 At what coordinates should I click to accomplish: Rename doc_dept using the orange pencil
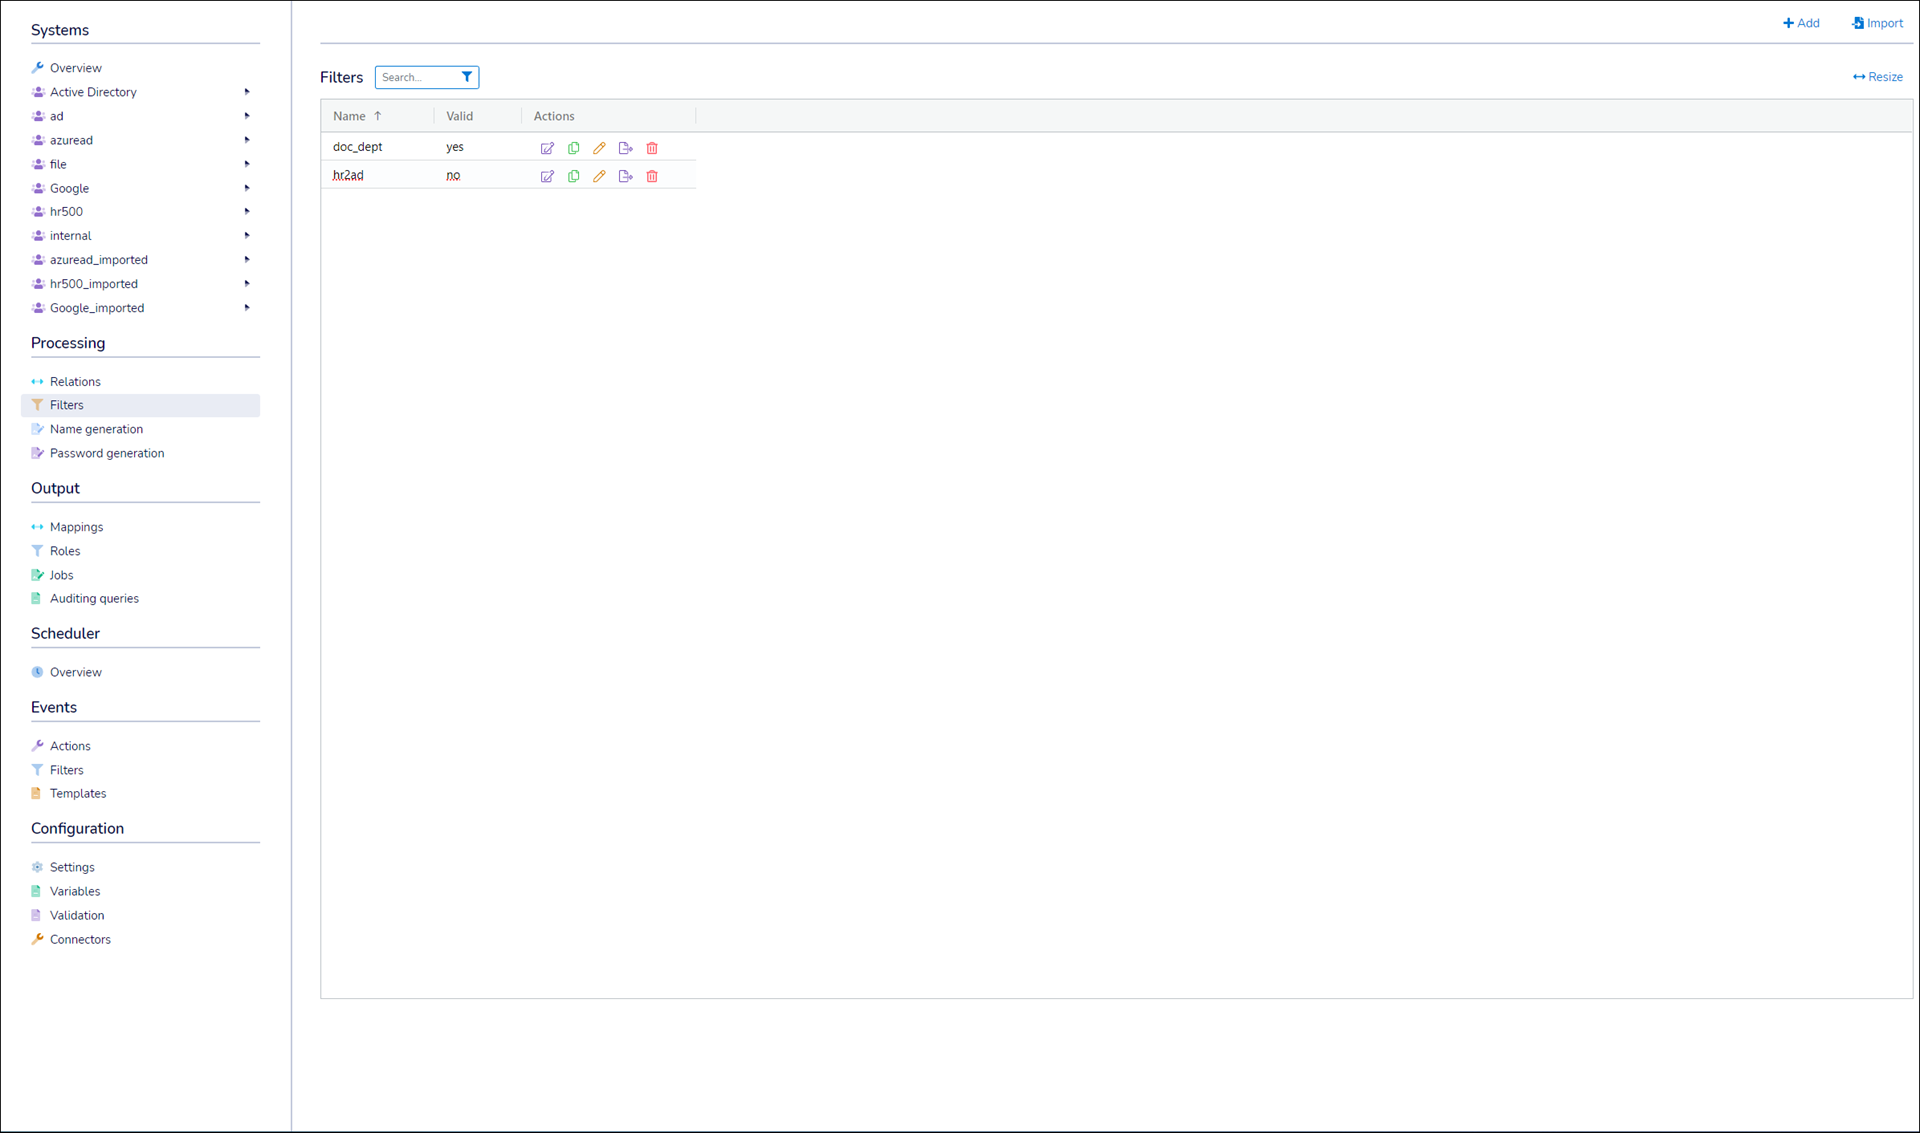pyautogui.click(x=599, y=148)
